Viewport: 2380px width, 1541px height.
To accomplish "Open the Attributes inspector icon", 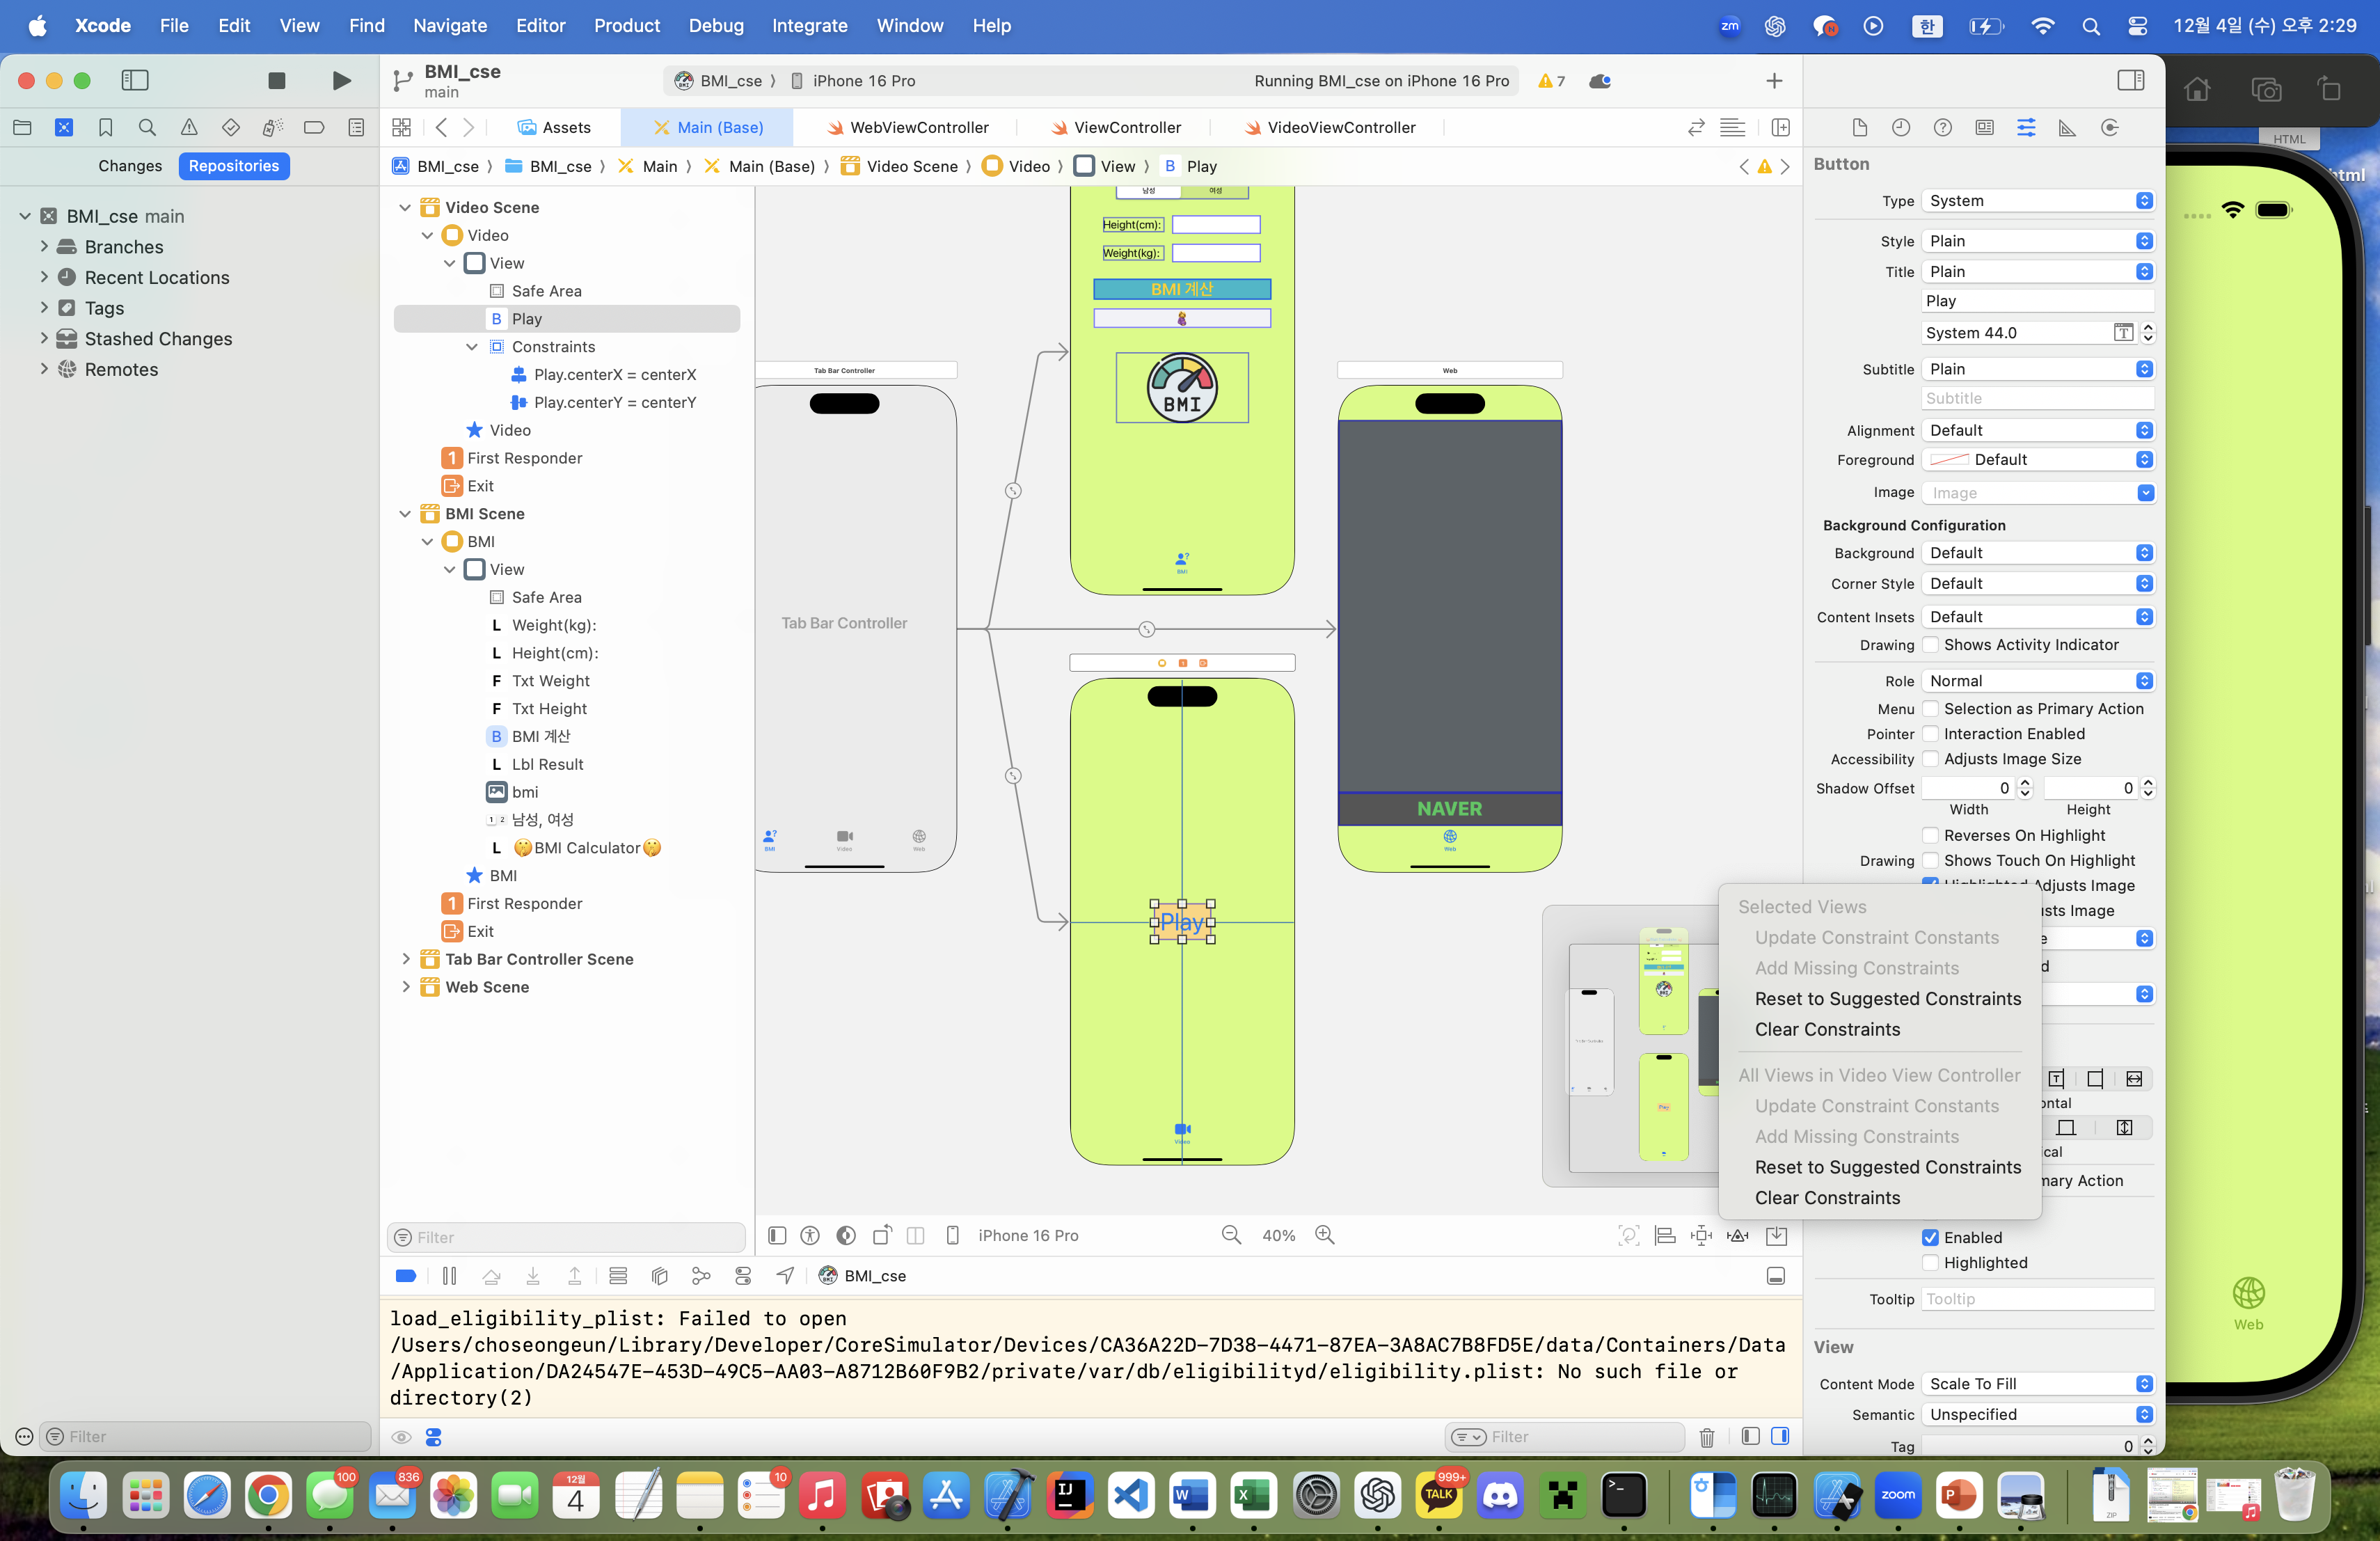I will coord(2025,127).
